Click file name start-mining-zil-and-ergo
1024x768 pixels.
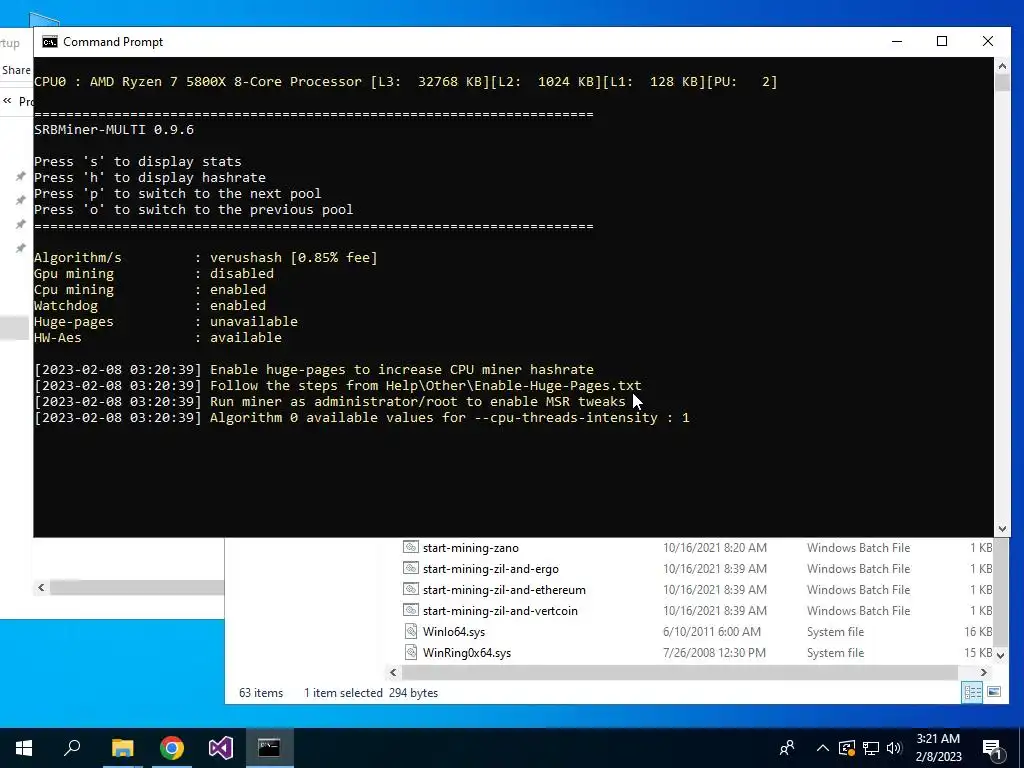click(x=490, y=569)
